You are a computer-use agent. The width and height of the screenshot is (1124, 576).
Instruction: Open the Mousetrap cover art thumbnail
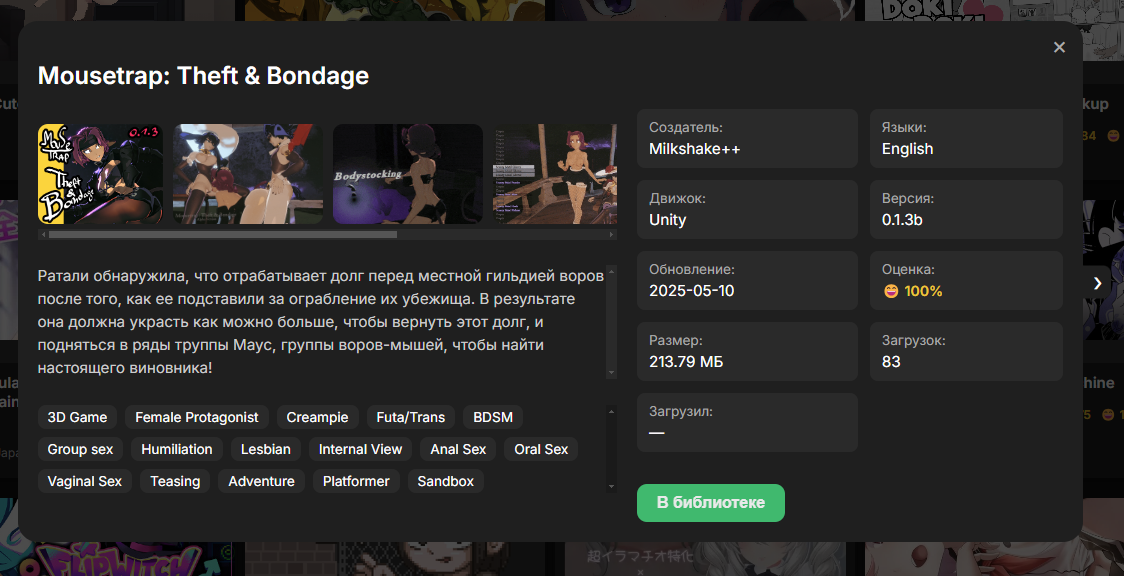100,174
